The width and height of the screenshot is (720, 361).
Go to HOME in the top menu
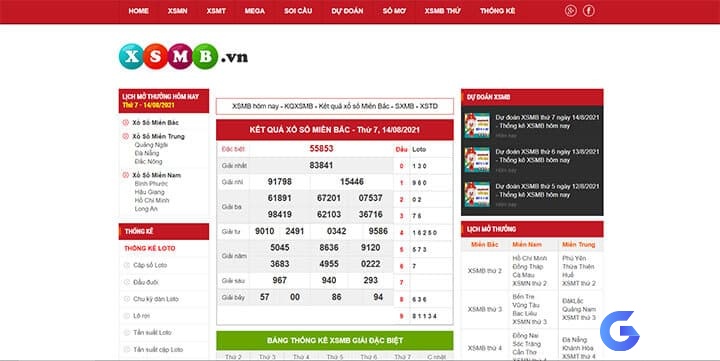pyautogui.click(x=138, y=11)
